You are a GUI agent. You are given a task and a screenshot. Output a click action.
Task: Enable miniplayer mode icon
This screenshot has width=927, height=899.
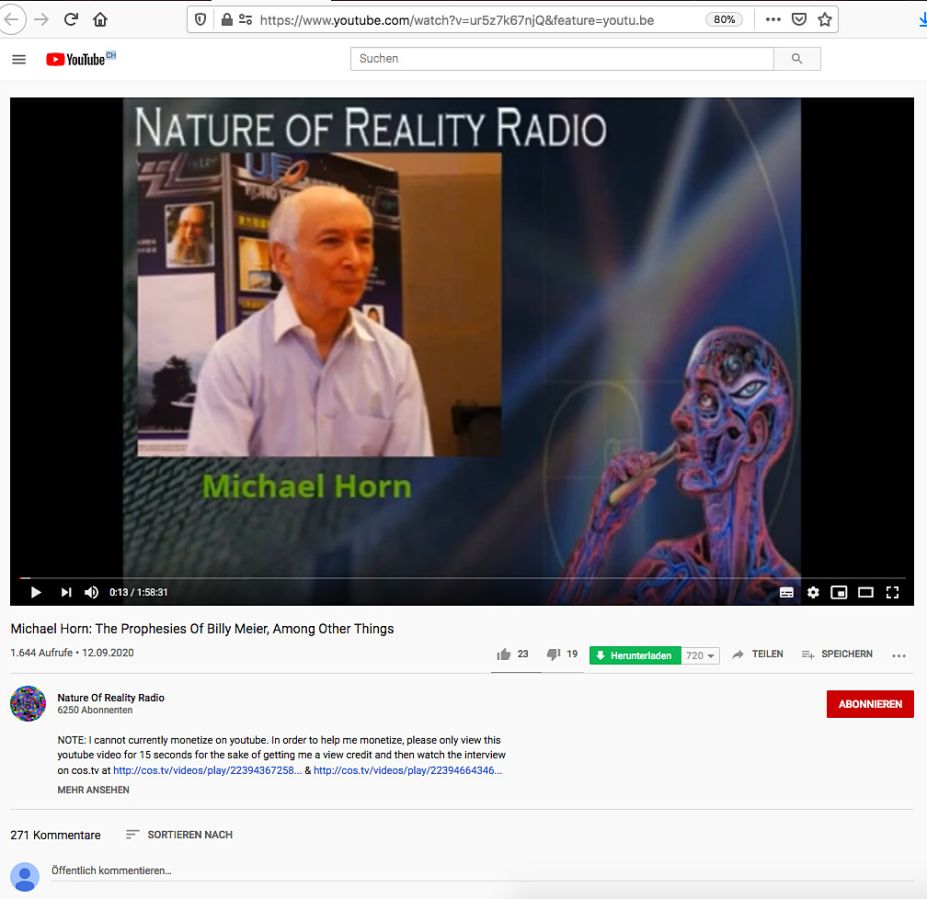pos(839,592)
